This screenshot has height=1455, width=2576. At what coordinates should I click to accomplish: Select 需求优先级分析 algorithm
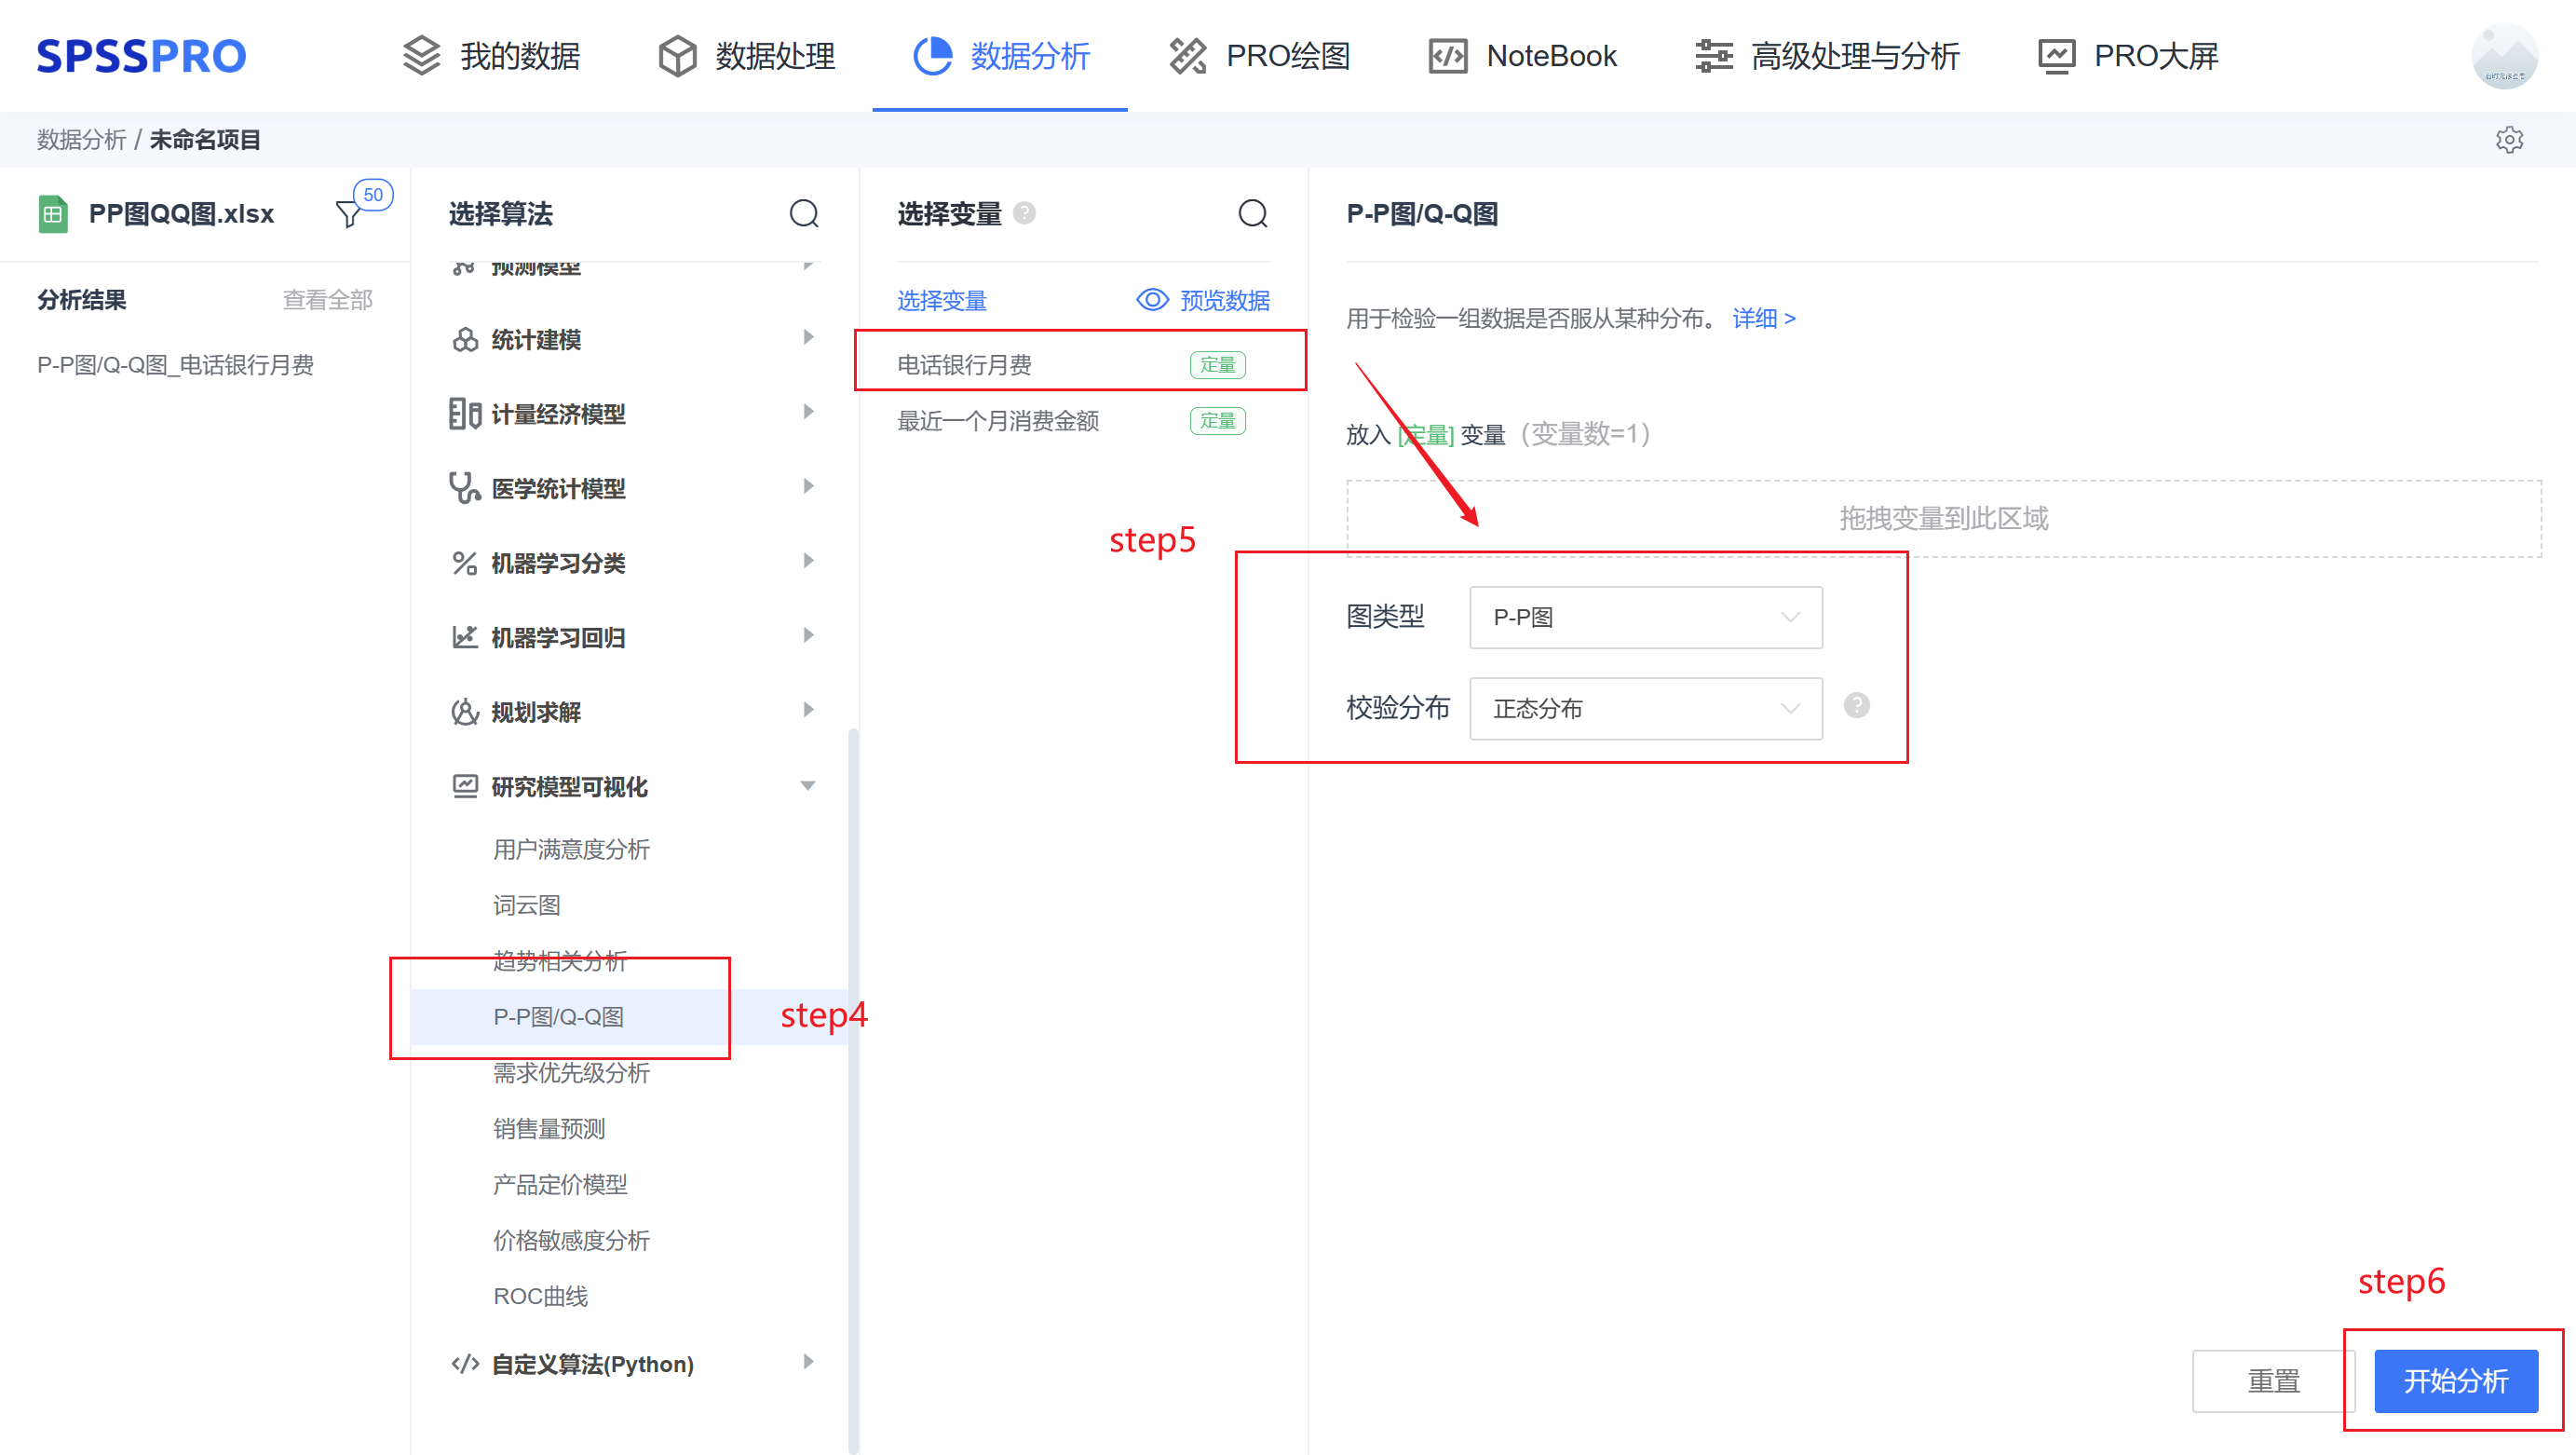click(571, 1073)
